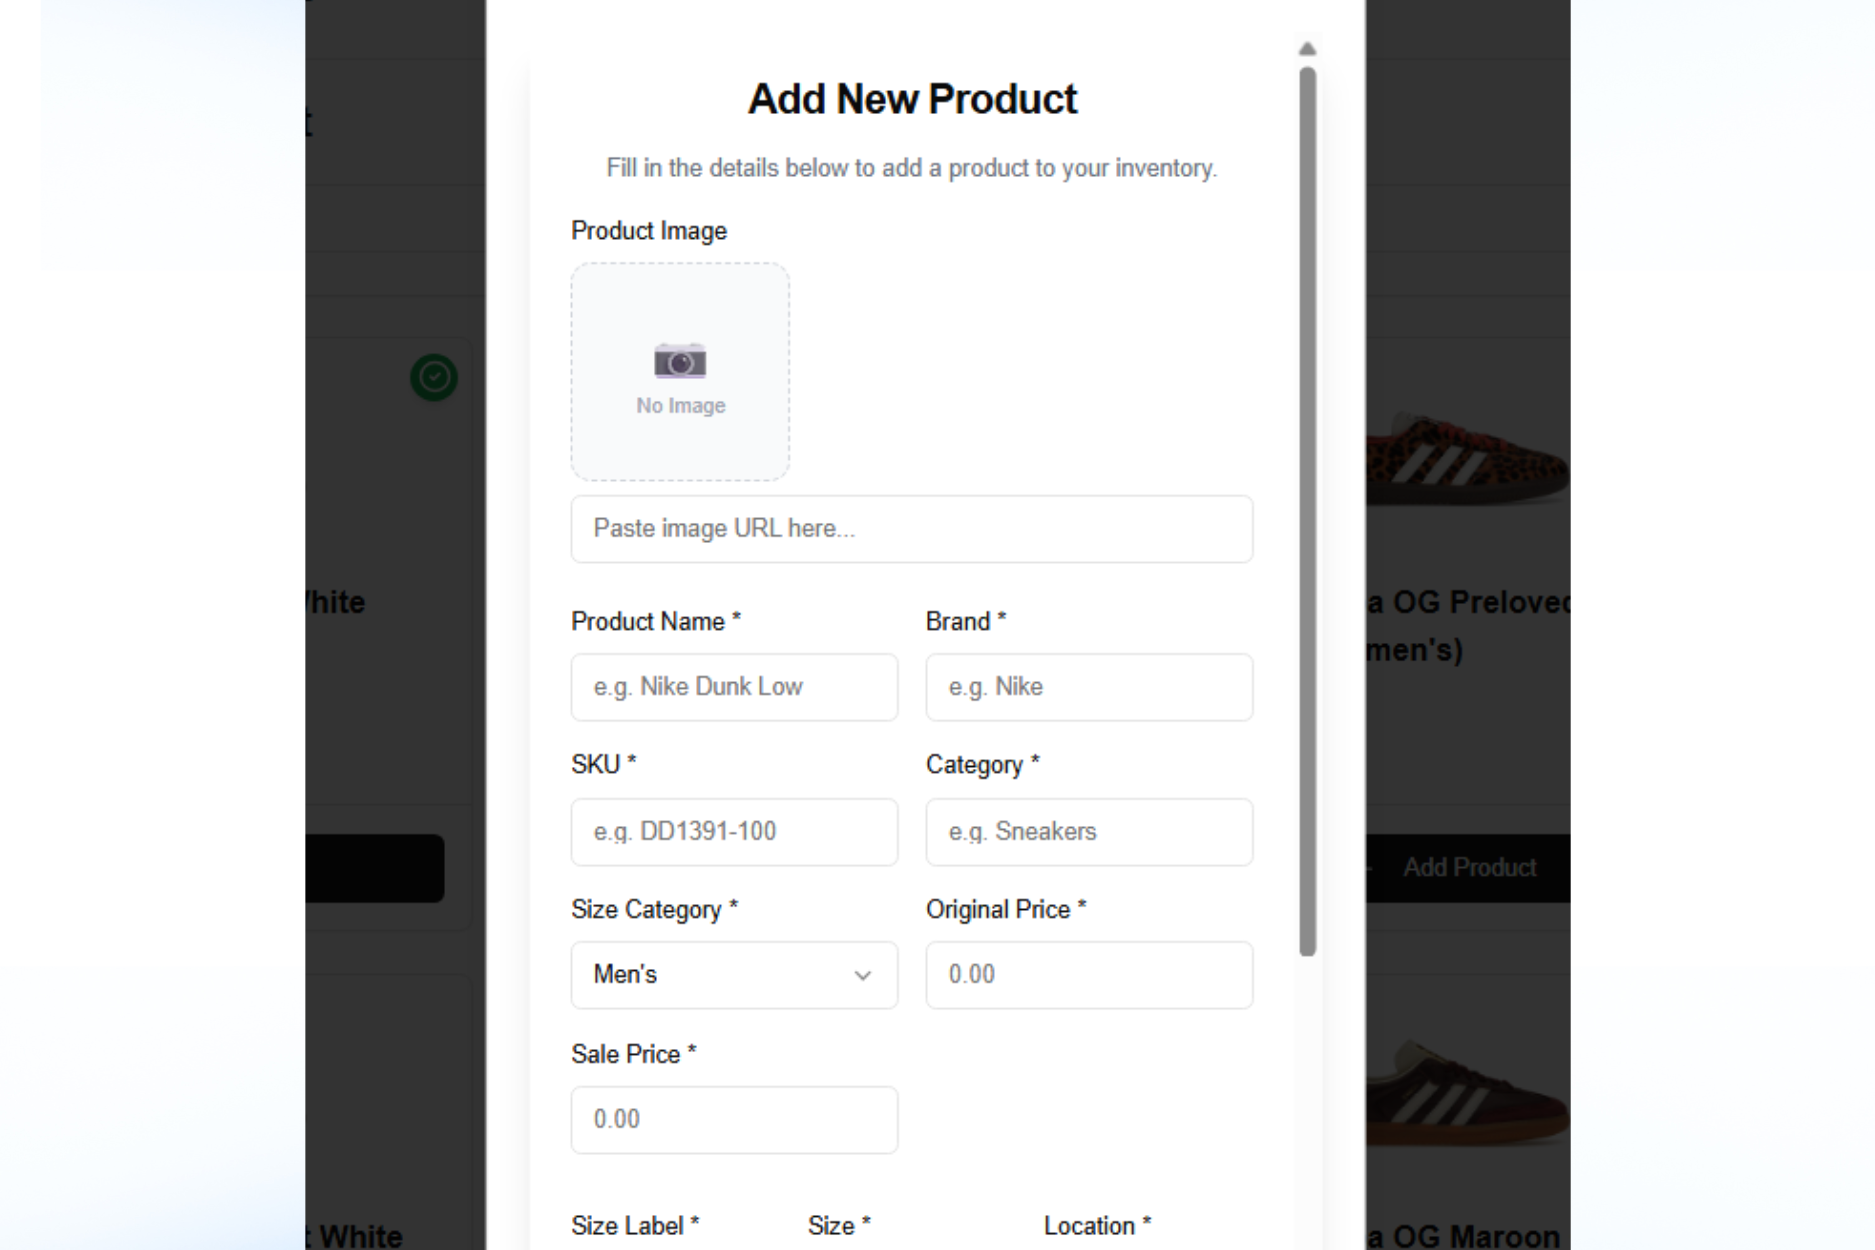
Task: Open the Size Category dropdown showing Men's
Action: point(733,975)
